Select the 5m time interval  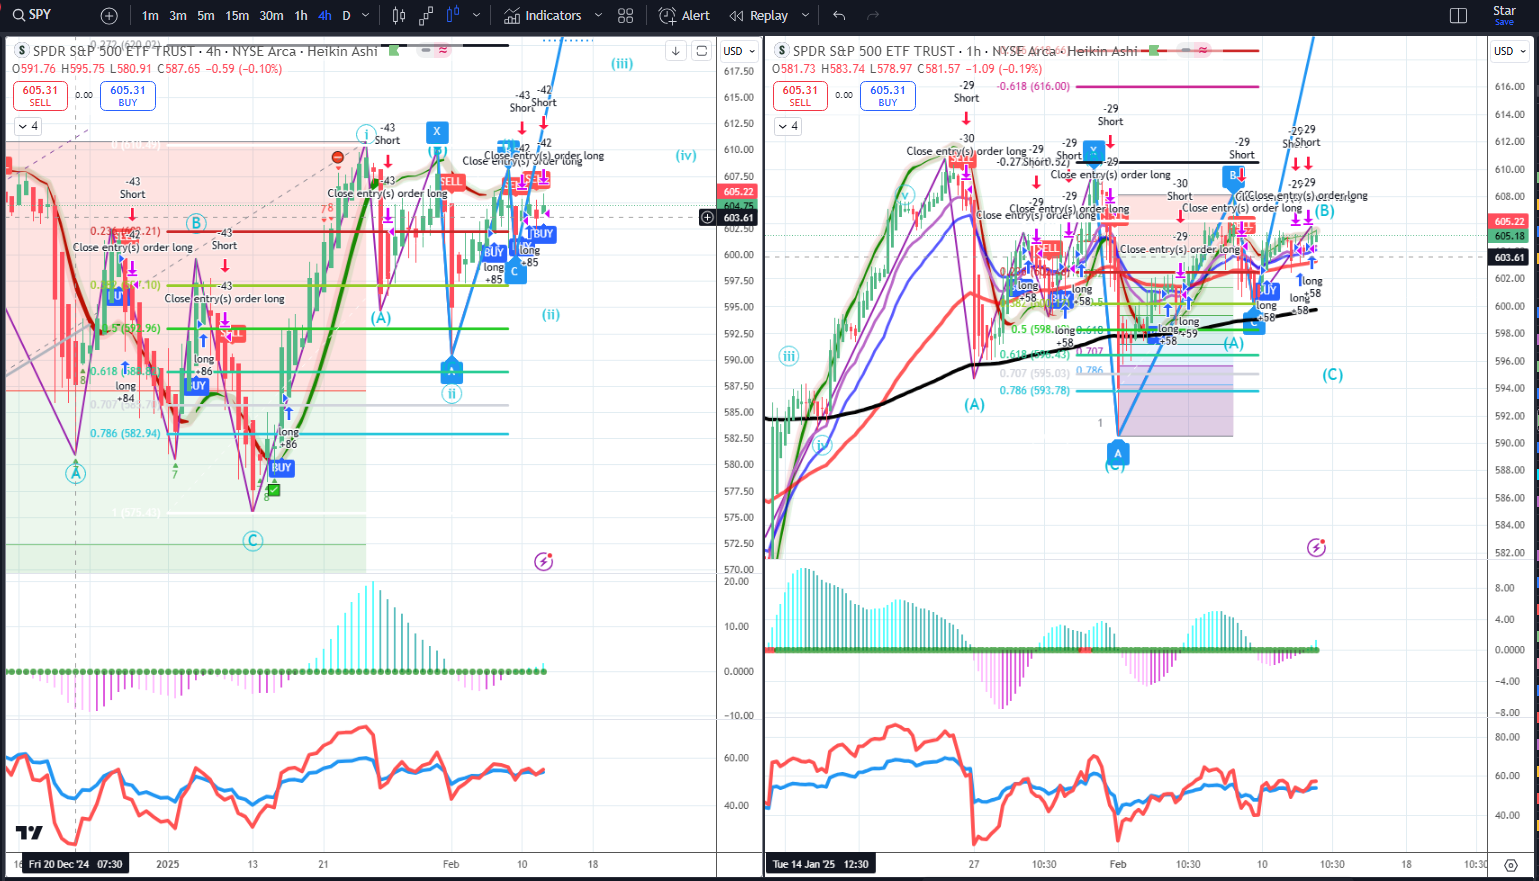point(206,16)
